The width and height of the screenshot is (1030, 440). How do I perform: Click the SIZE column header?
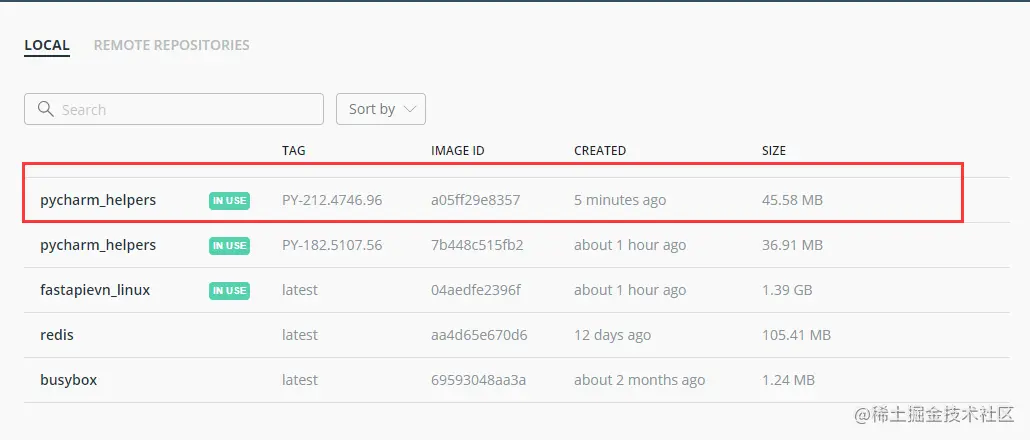[x=774, y=150]
